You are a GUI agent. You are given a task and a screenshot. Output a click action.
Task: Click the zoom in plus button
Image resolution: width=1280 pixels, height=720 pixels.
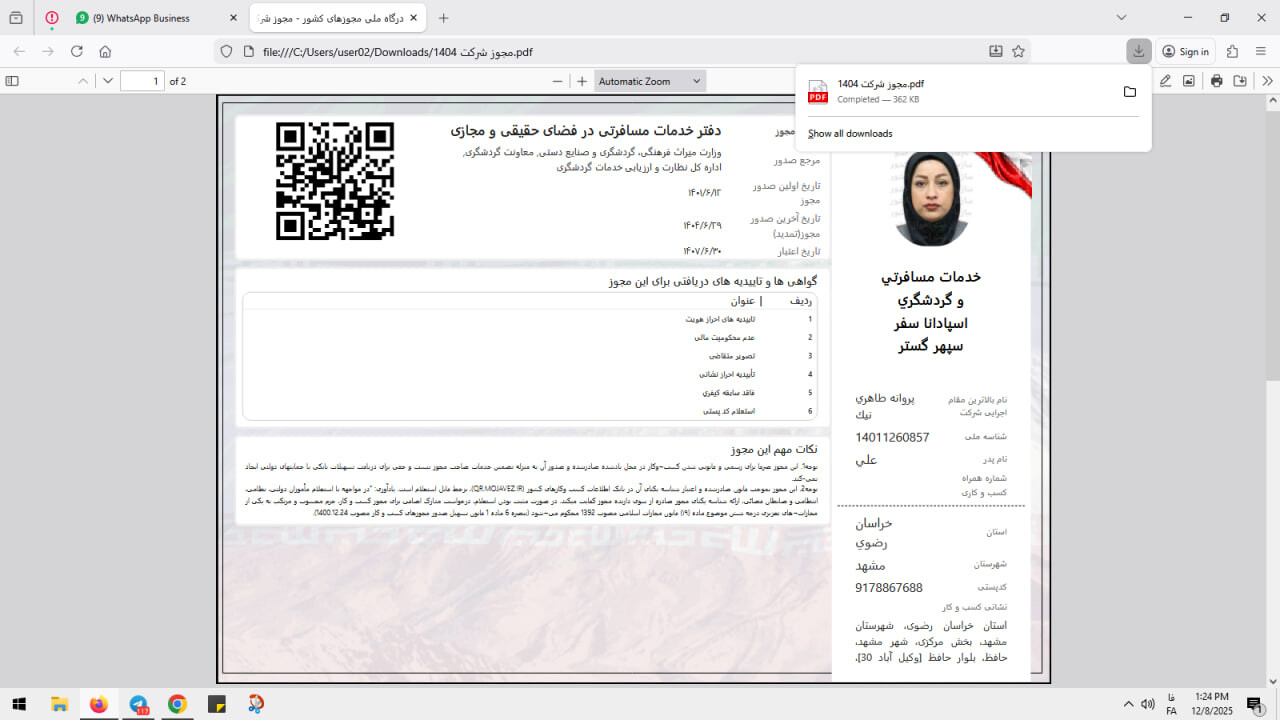(x=582, y=81)
